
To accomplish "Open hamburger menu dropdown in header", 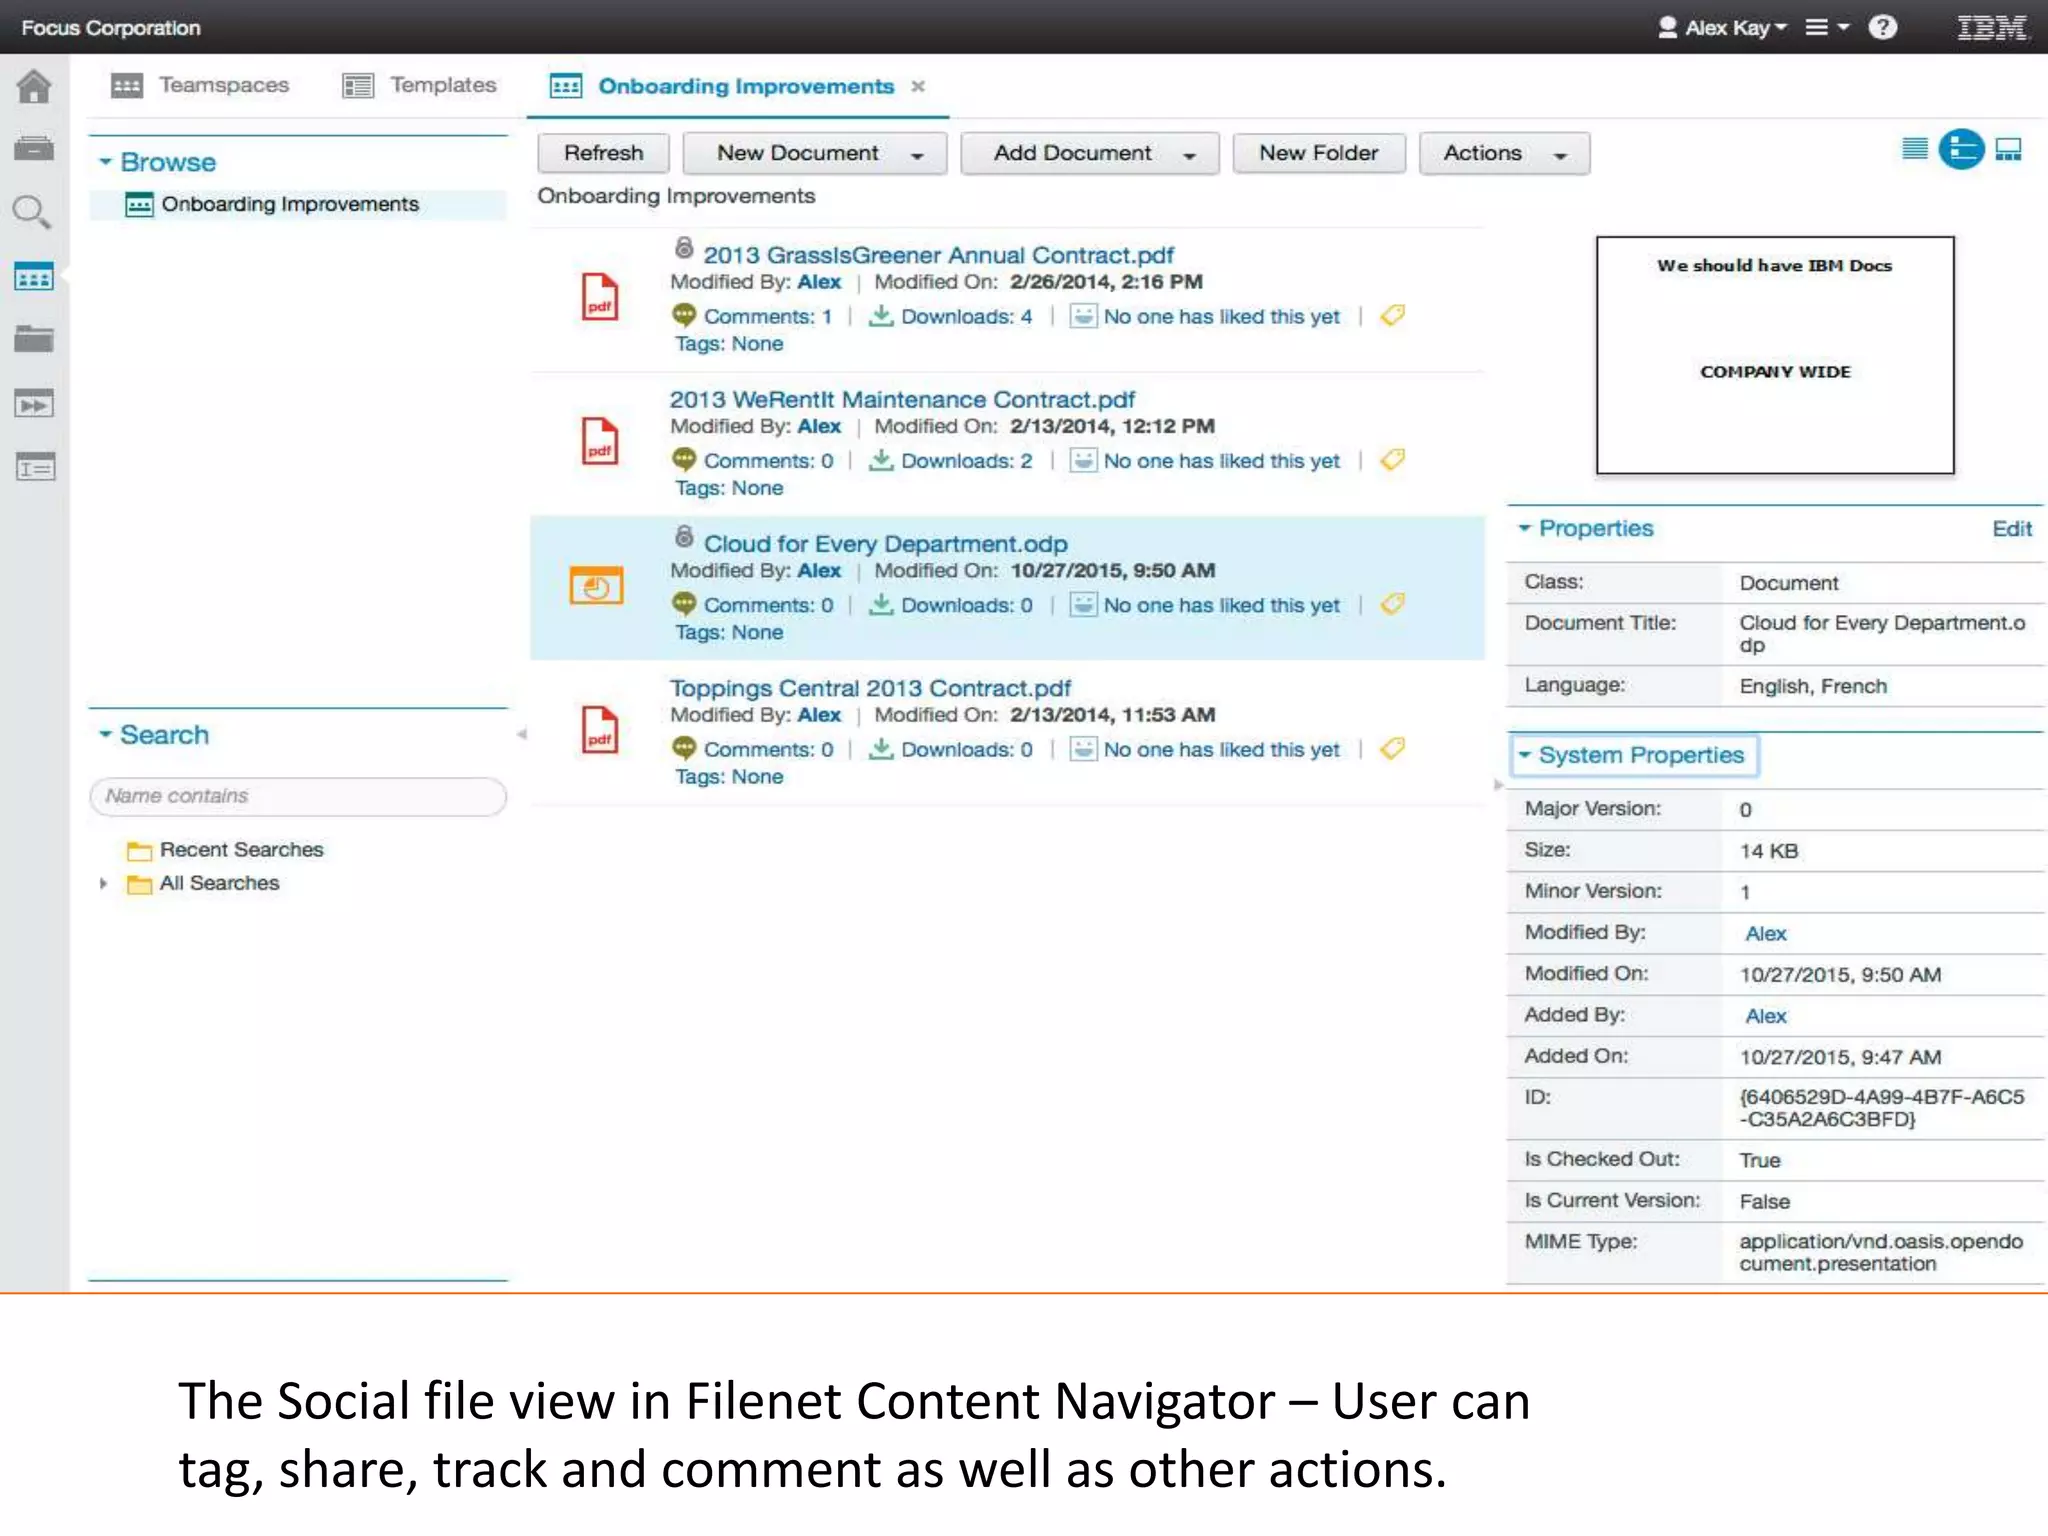I will click(x=1827, y=28).
